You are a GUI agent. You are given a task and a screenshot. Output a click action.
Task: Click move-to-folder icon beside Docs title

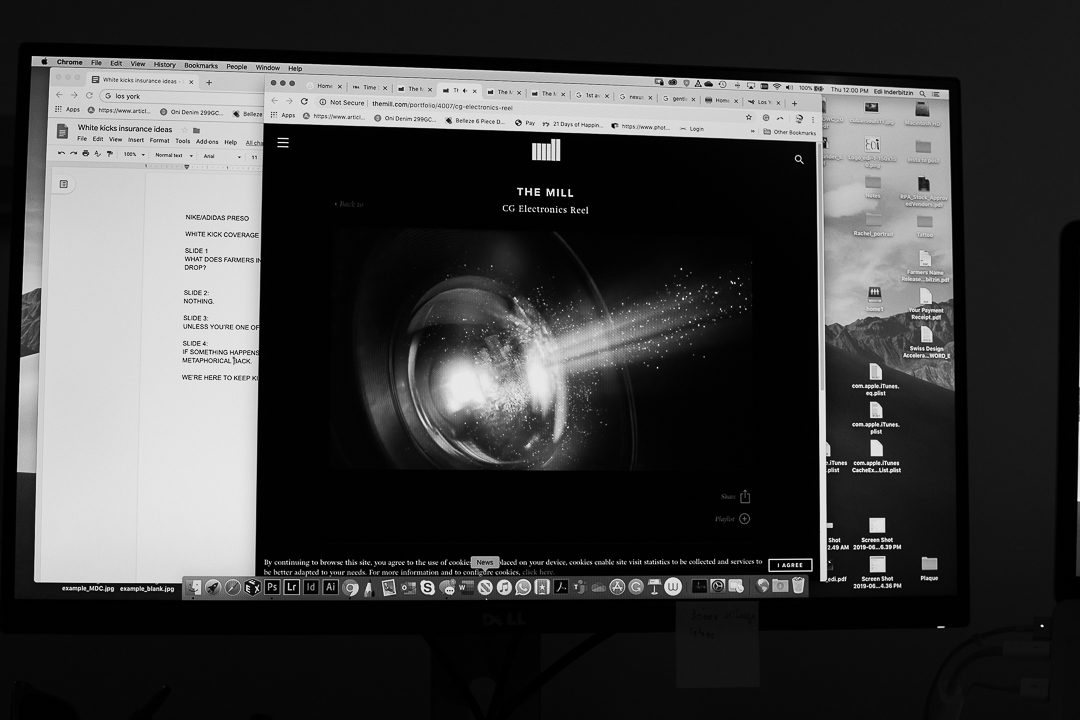coord(196,130)
